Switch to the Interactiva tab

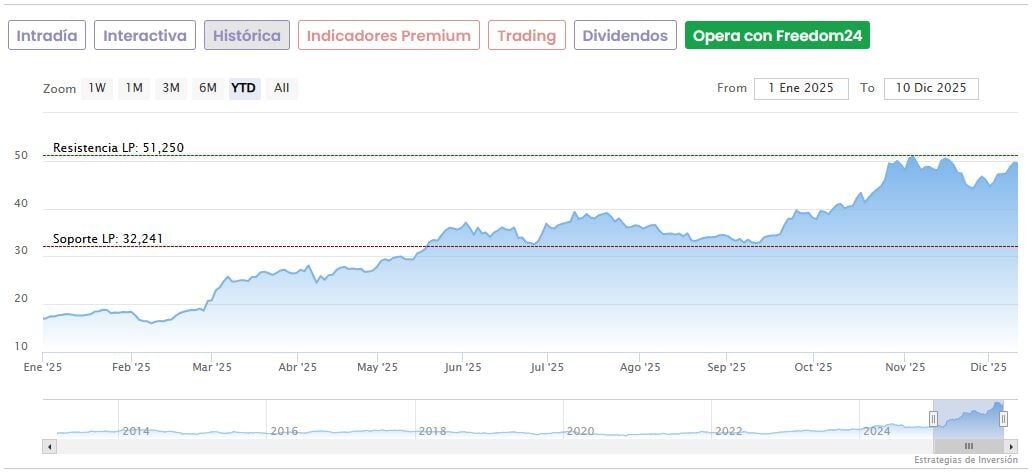[x=145, y=36]
